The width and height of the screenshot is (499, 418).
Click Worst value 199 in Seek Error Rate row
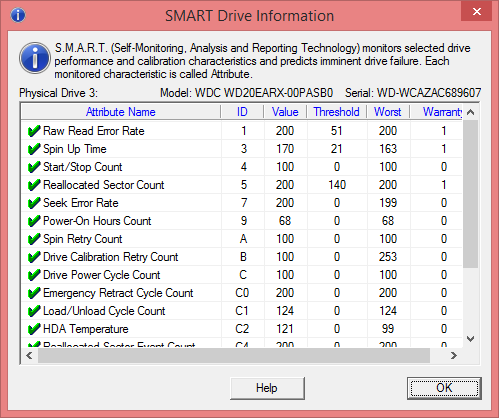pyautogui.click(x=388, y=203)
